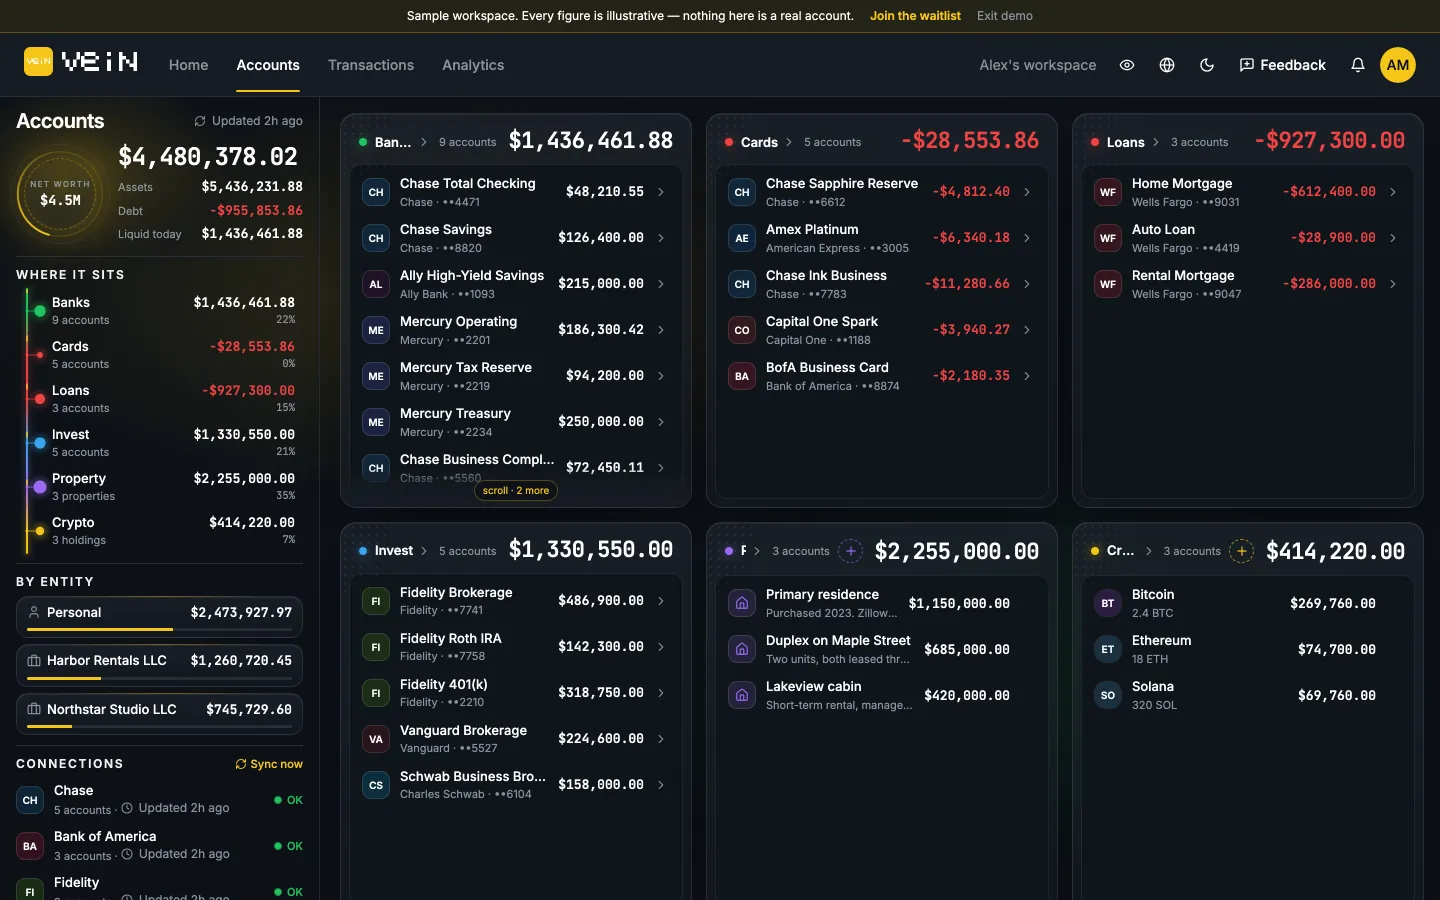Image resolution: width=1440 pixels, height=900 pixels.
Task: Open Chase Total Checking row chevron
Action: [661, 192]
